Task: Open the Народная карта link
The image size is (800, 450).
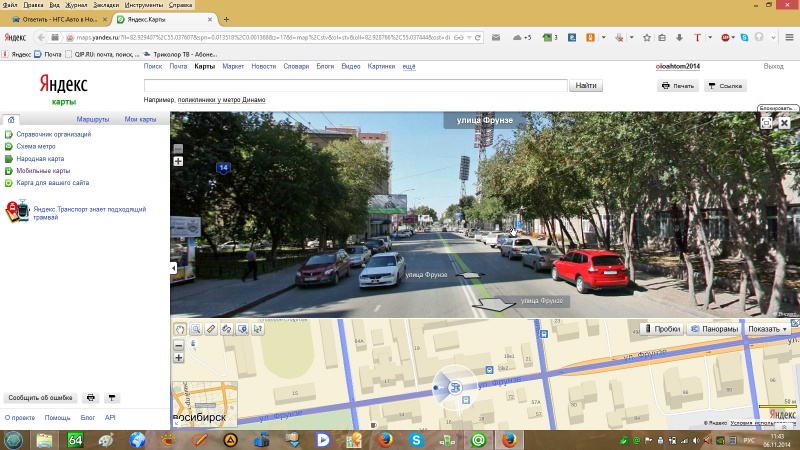Action: (x=40, y=159)
